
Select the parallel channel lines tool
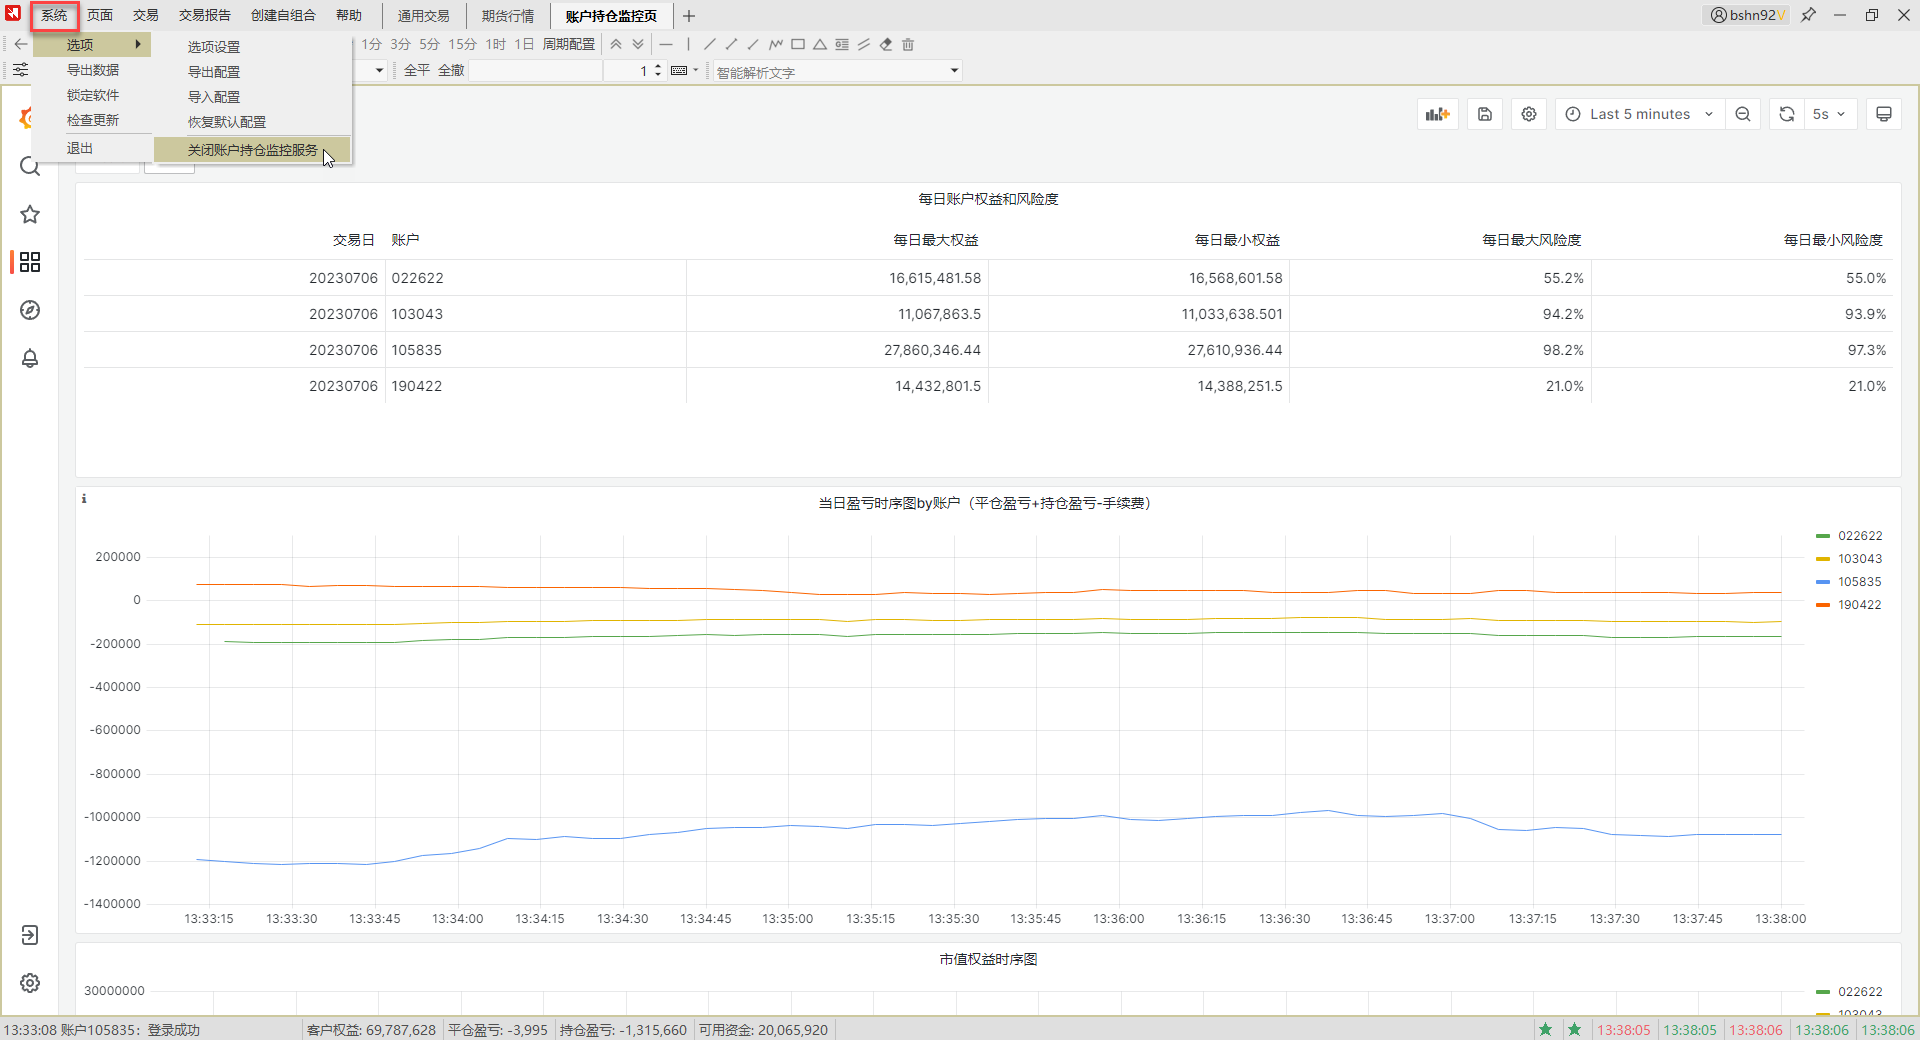tap(864, 44)
